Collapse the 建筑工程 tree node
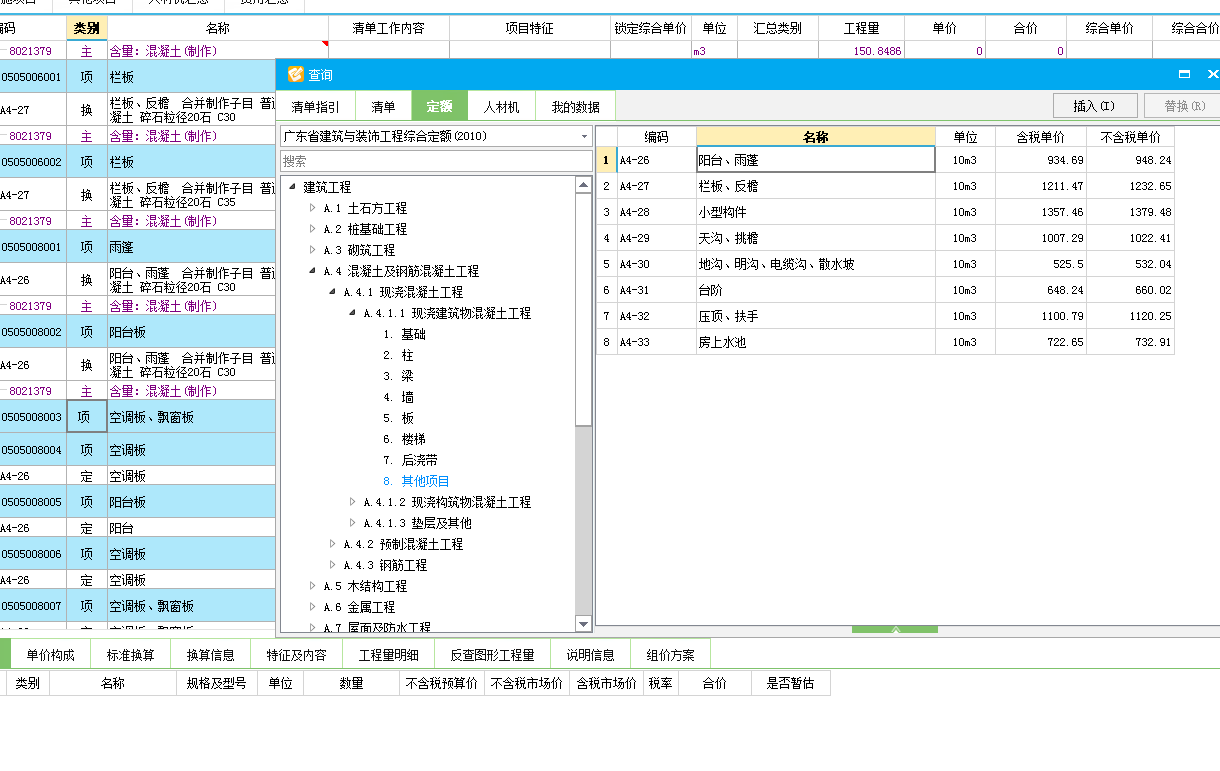This screenshot has width=1220, height=771. click(291, 187)
